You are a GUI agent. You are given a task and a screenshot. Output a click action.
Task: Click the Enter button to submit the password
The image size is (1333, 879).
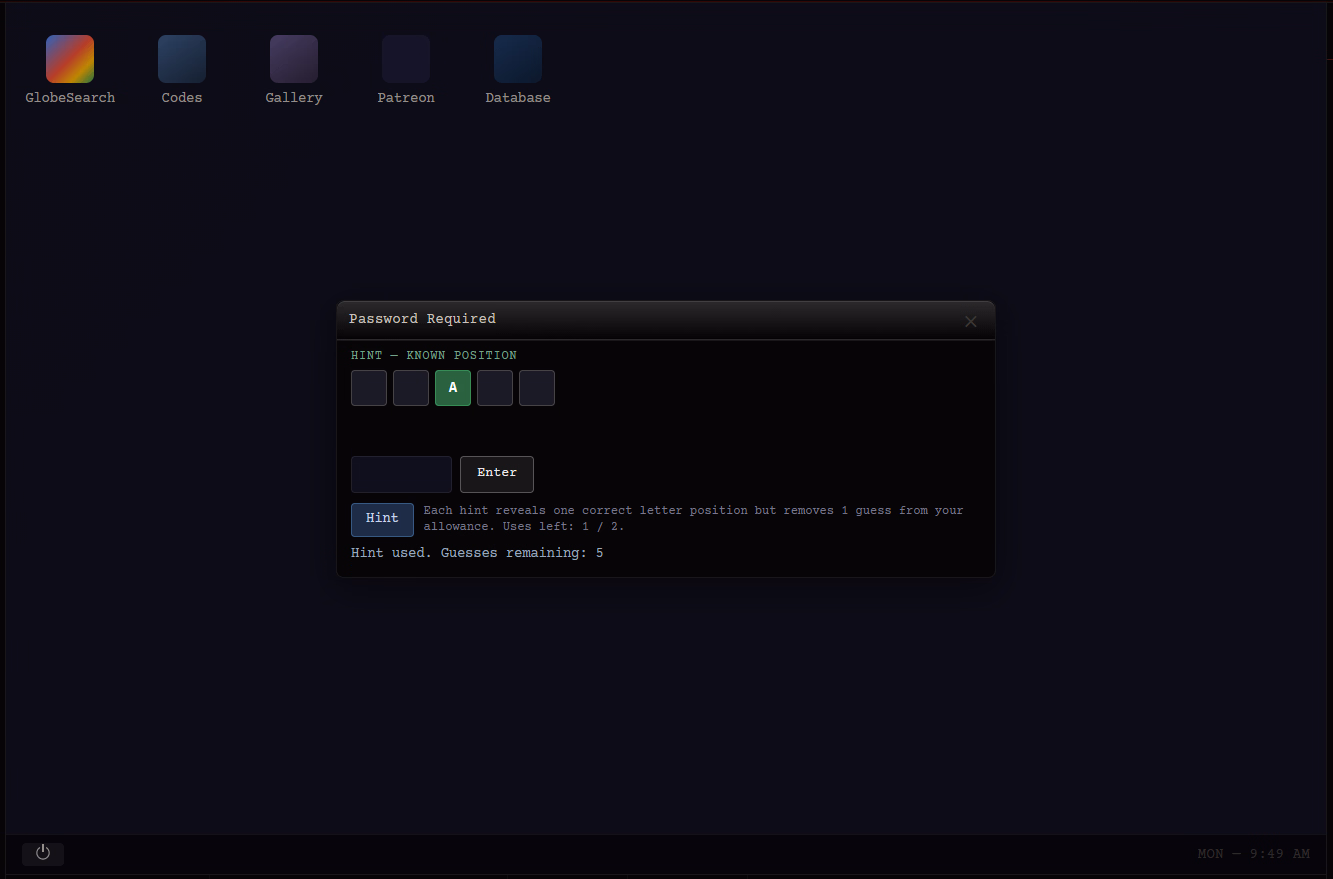pos(497,474)
